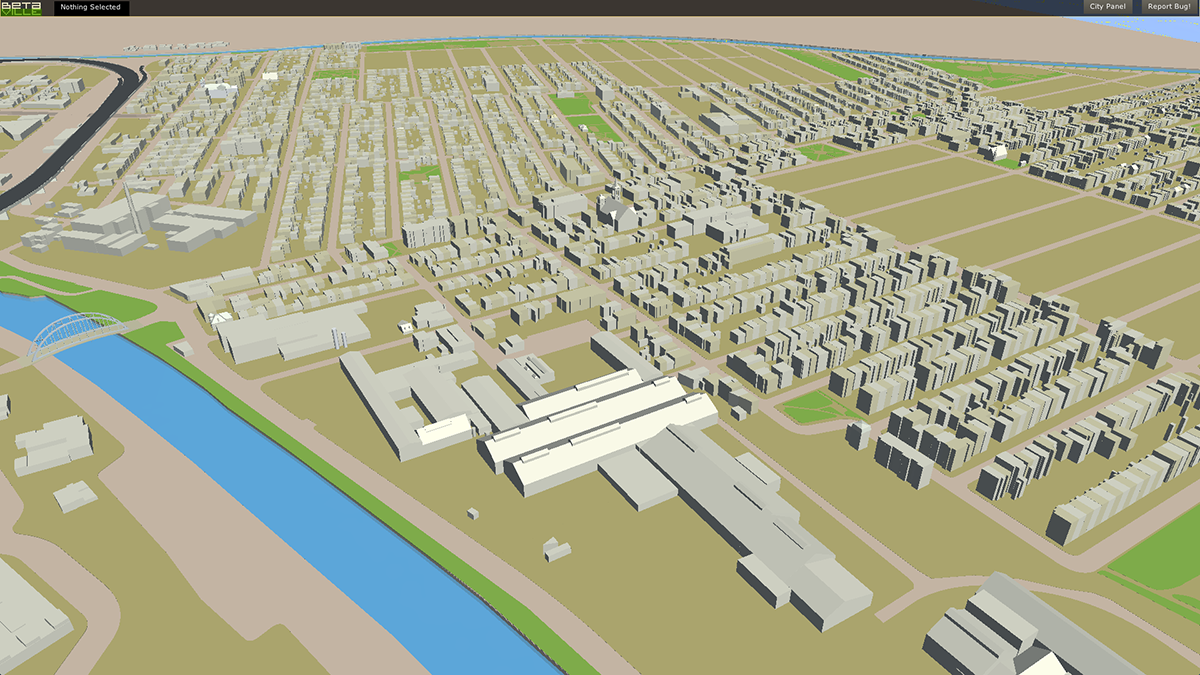The width and height of the screenshot is (1200, 675).
Task: Click the Nothing Selected status label
Action: pyautogui.click(x=90, y=7)
